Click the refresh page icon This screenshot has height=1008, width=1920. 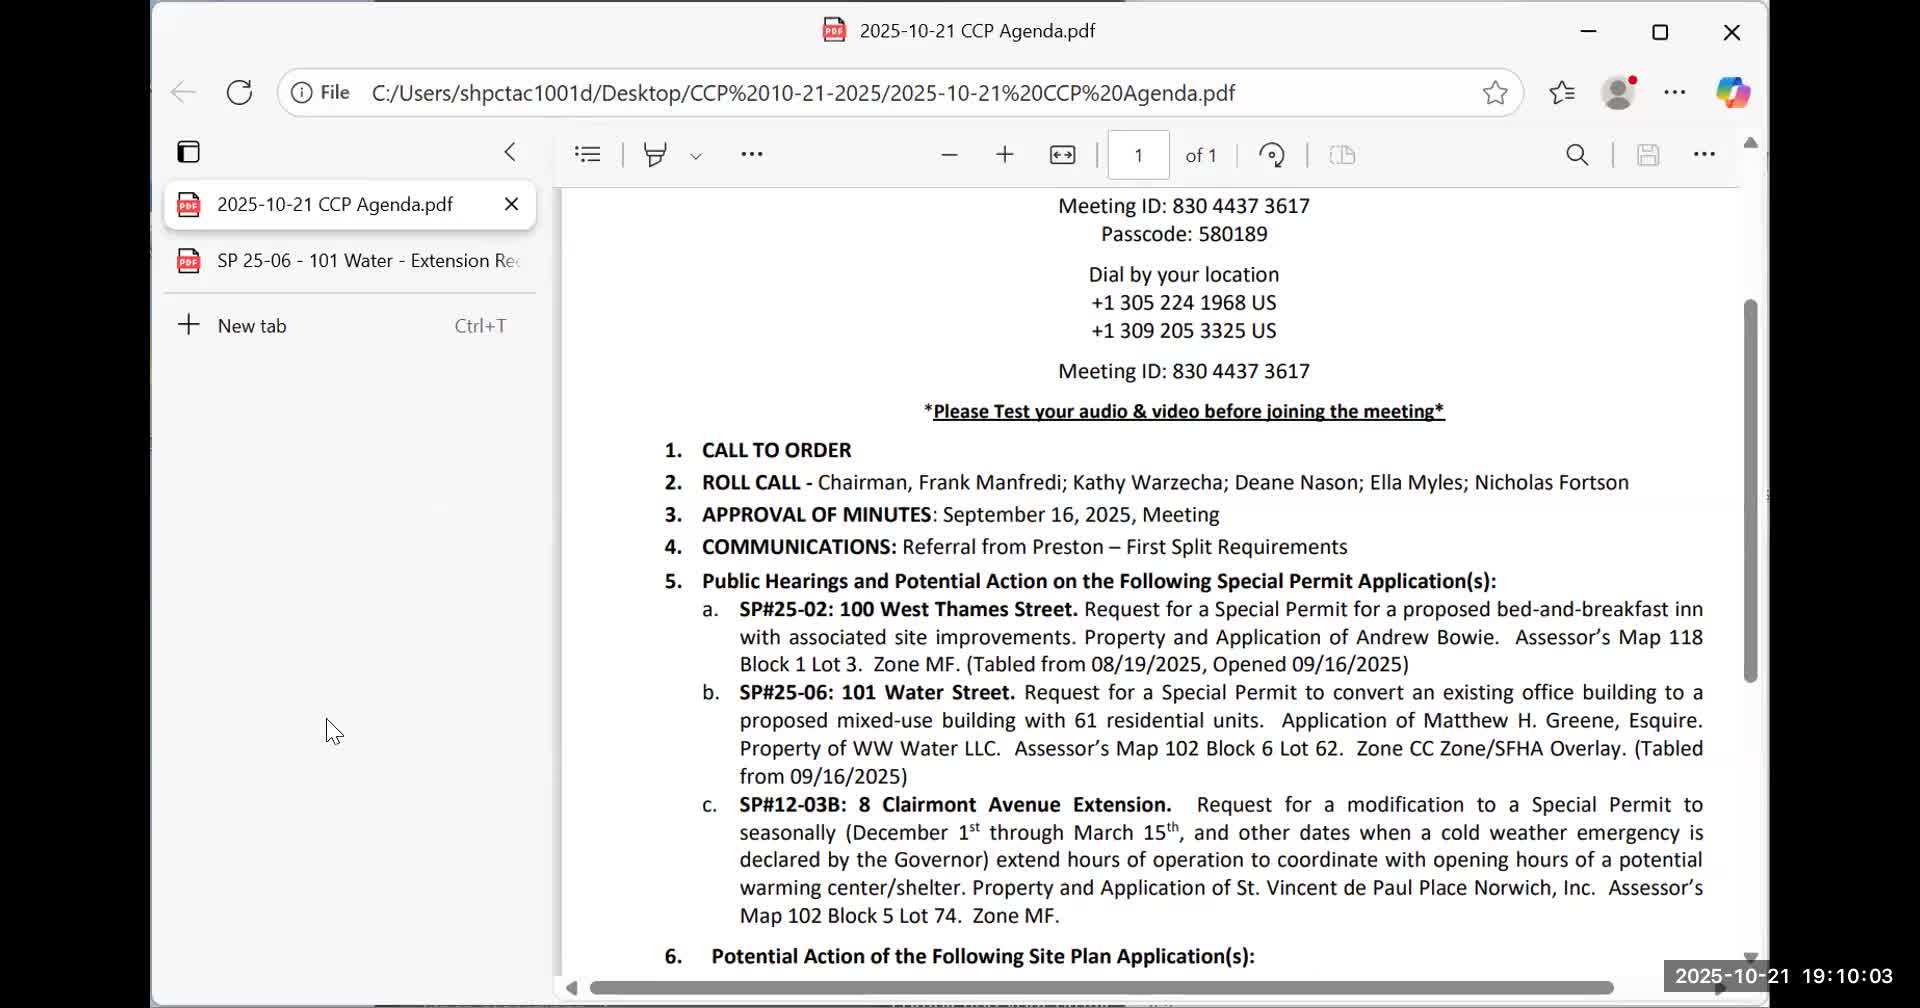pyautogui.click(x=239, y=93)
